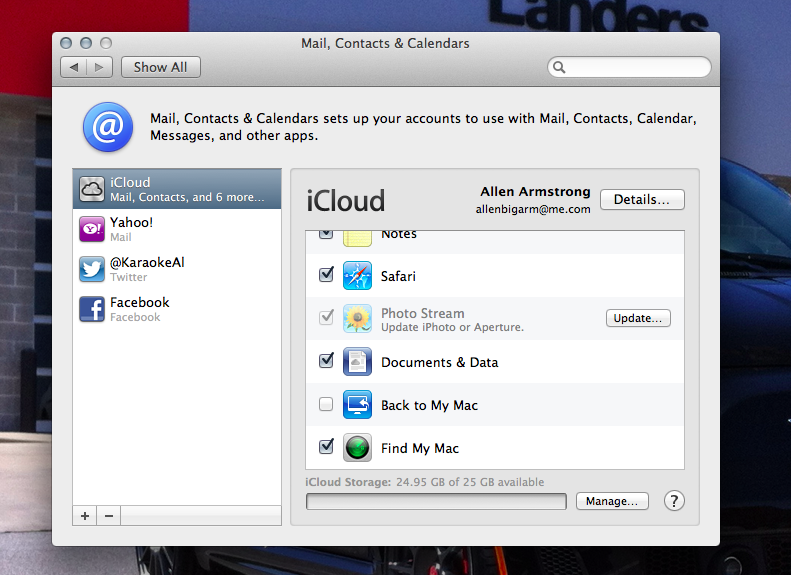Click the Back to My Mac icon
The height and width of the screenshot is (575, 791).
tap(357, 405)
